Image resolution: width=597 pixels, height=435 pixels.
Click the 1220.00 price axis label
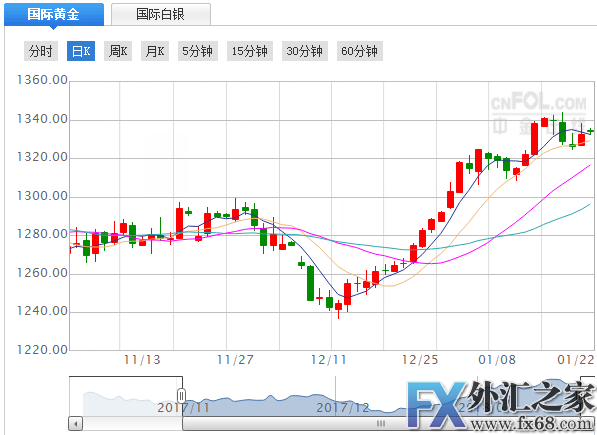pos(42,349)
